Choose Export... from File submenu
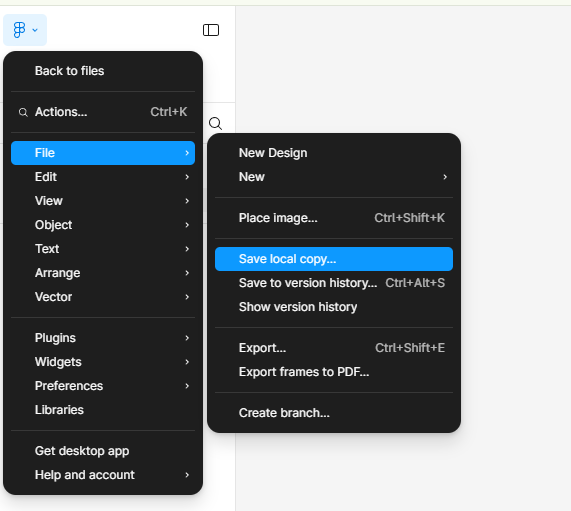571x511 pixels. click(x=334, y=348)
